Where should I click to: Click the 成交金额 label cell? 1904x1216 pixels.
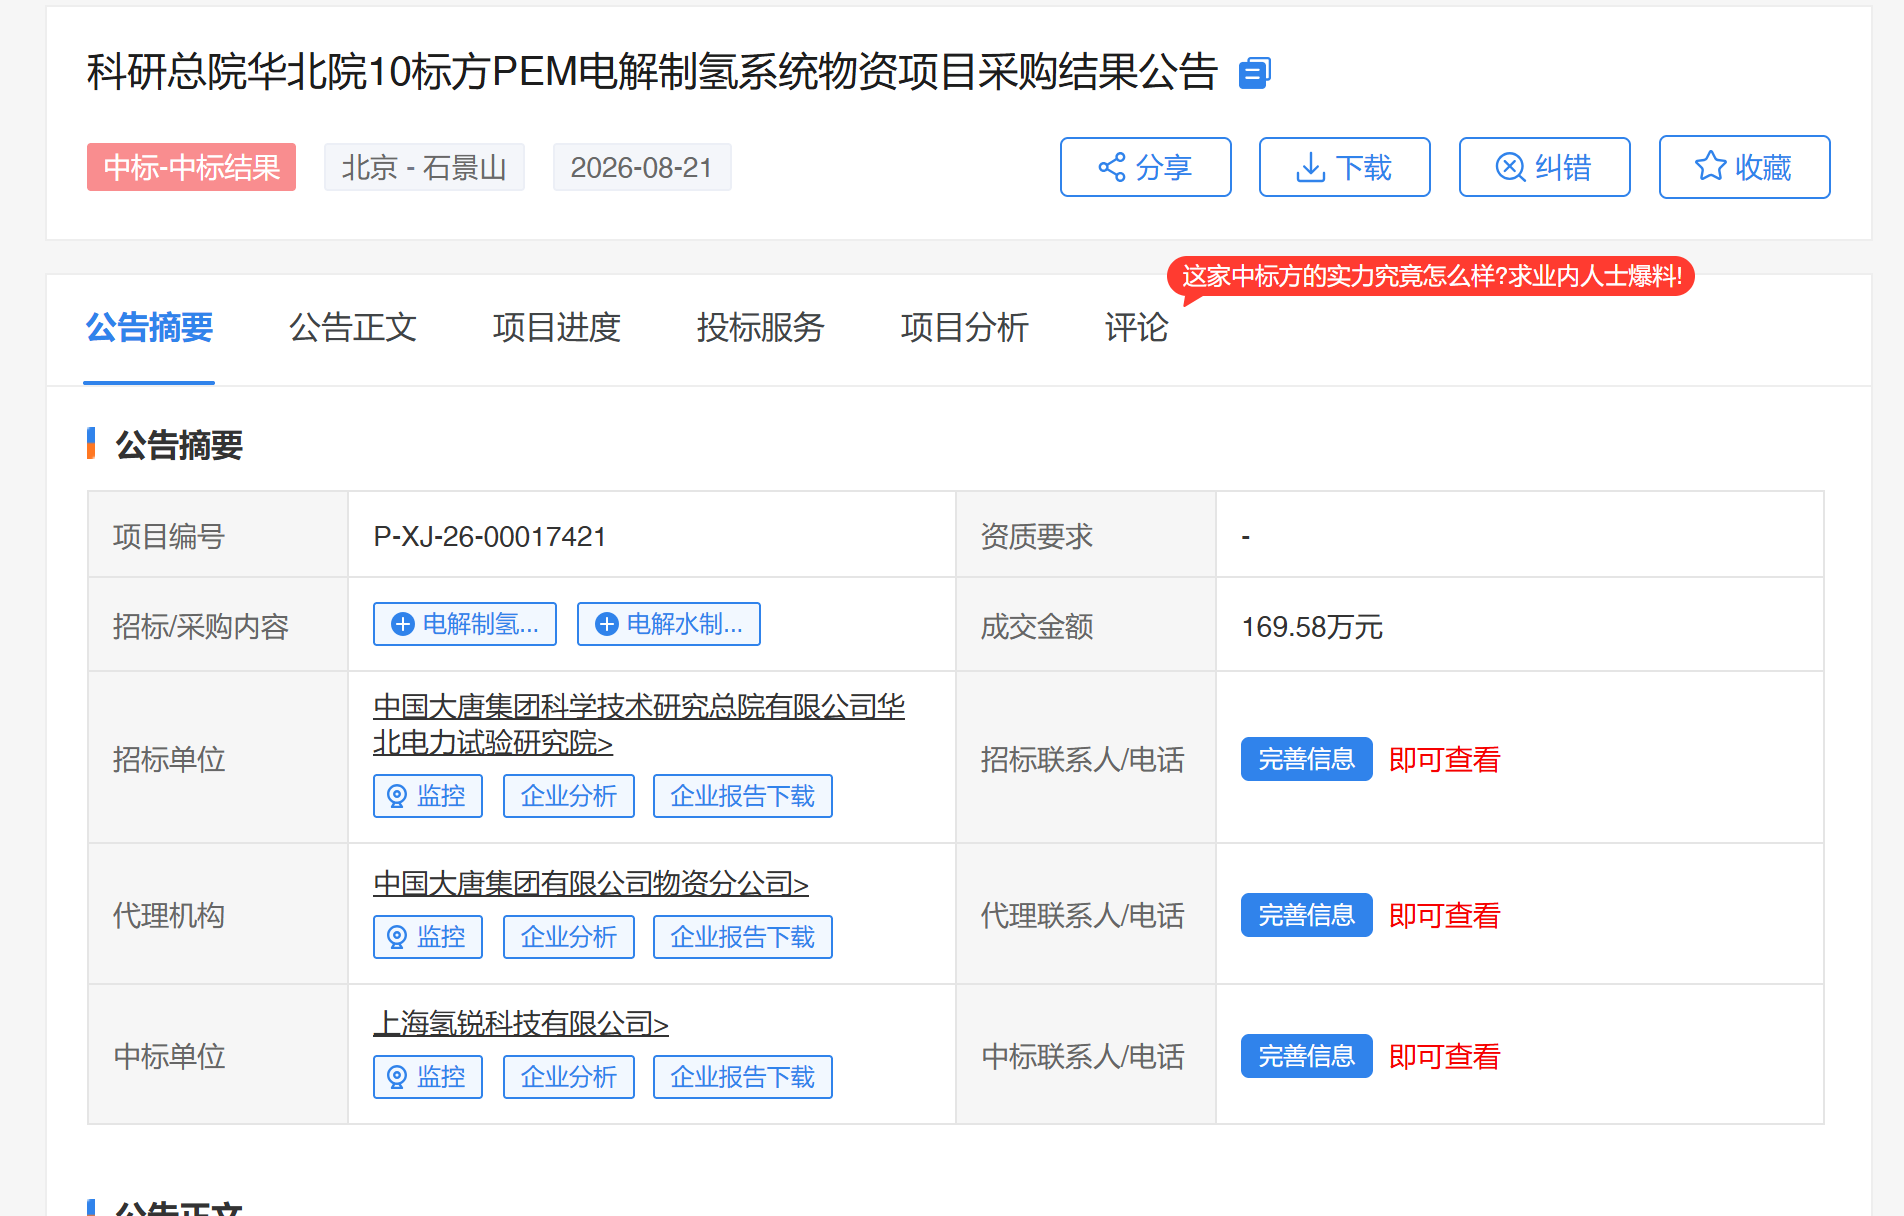1086,624
